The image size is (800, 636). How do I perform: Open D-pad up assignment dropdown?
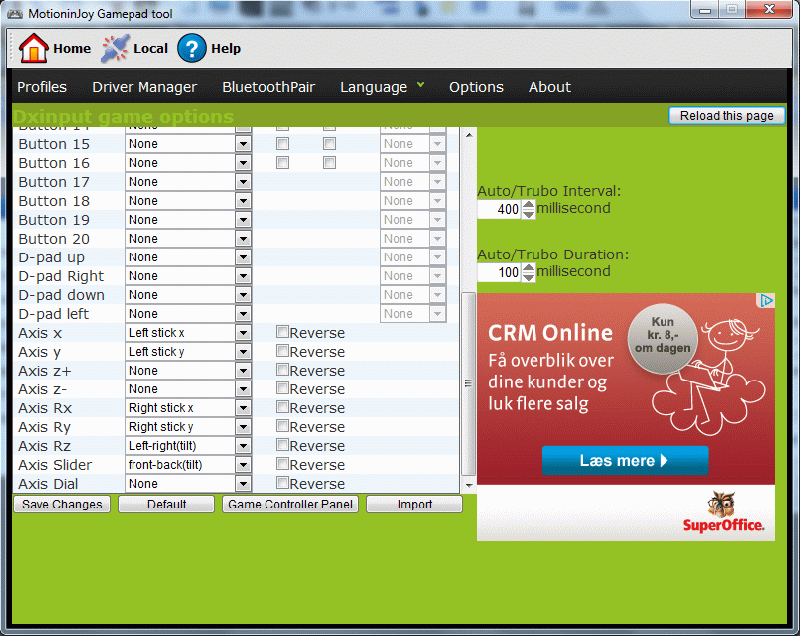coord(243,258)
